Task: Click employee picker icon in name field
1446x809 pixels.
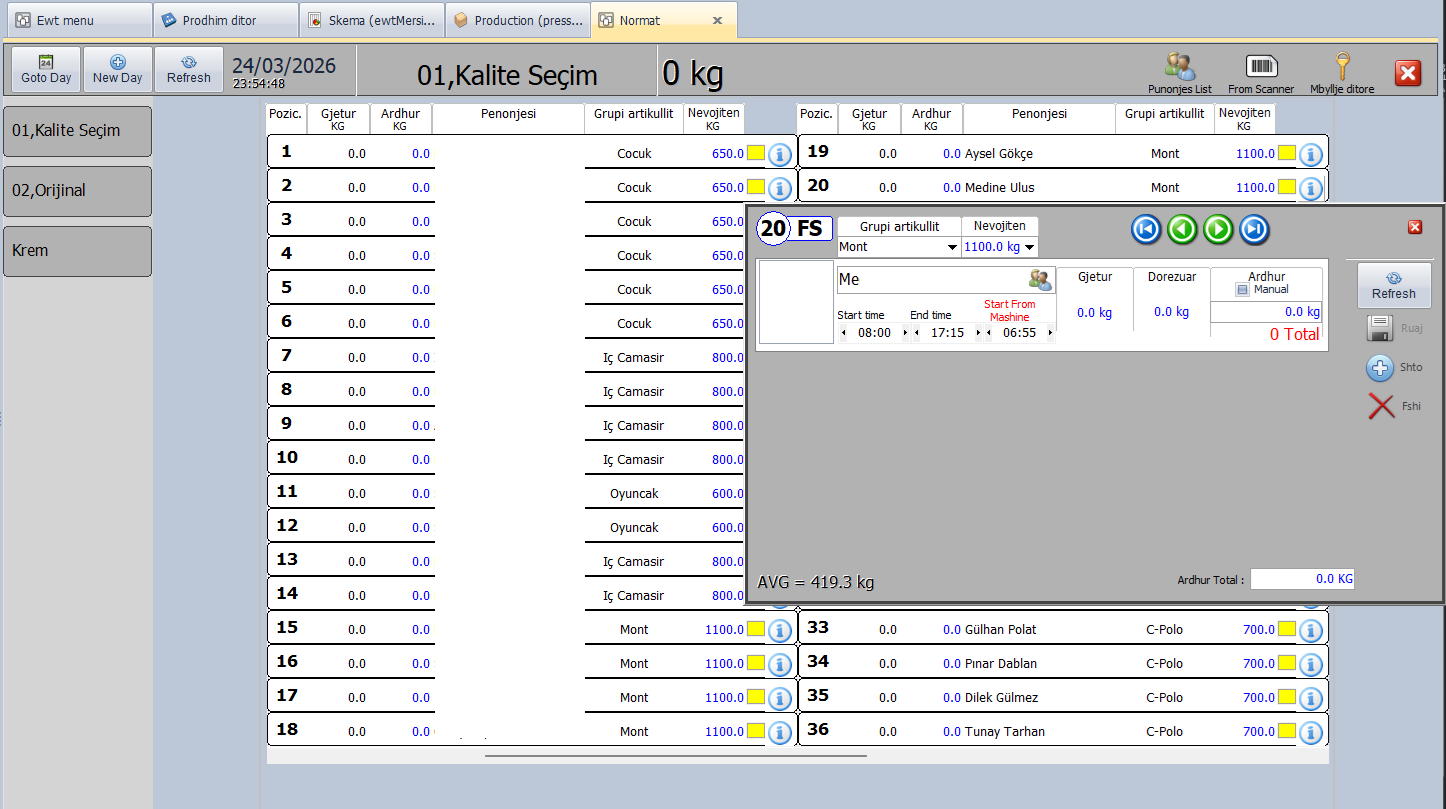Action: (x=1040, y=280)
